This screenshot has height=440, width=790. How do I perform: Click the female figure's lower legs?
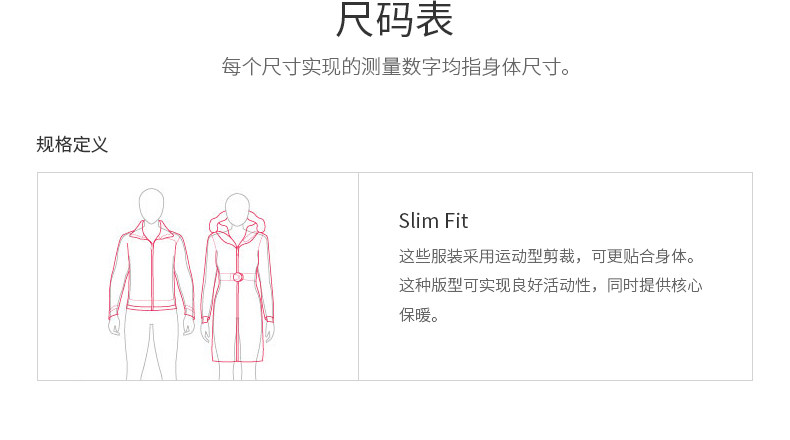click(237, 371)
